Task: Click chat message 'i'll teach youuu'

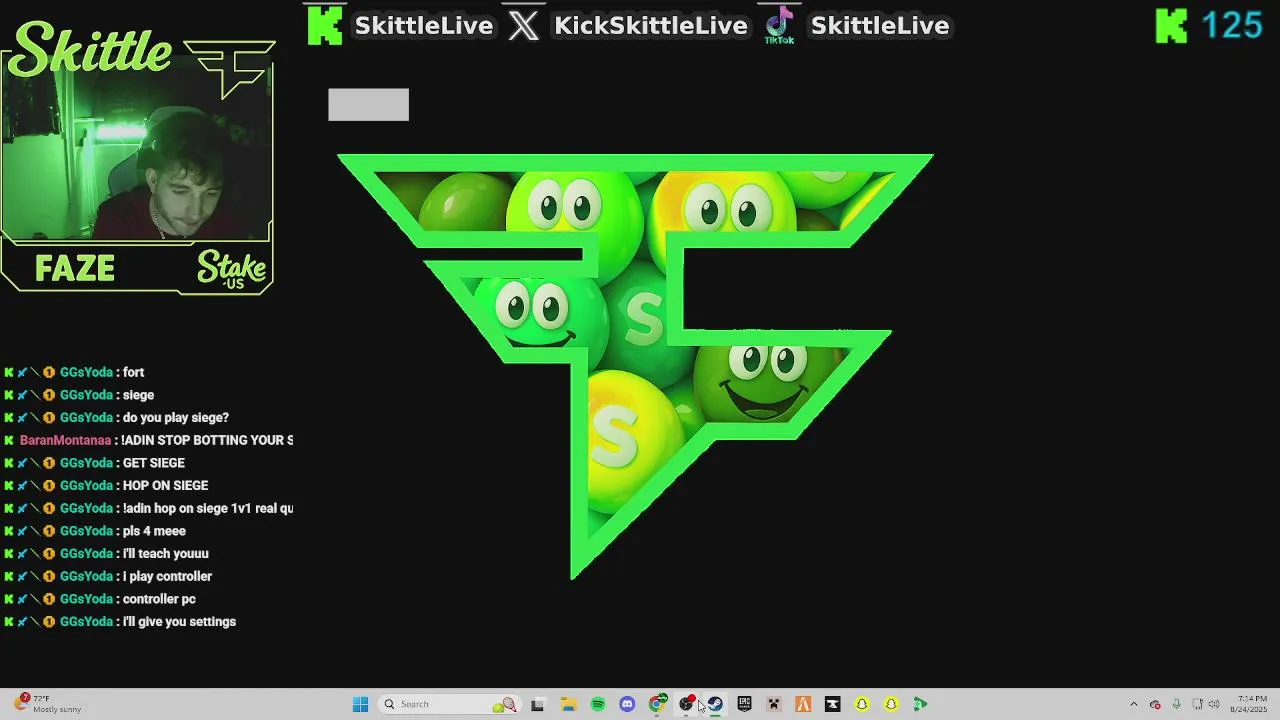Action: click(x=166, y=554)
